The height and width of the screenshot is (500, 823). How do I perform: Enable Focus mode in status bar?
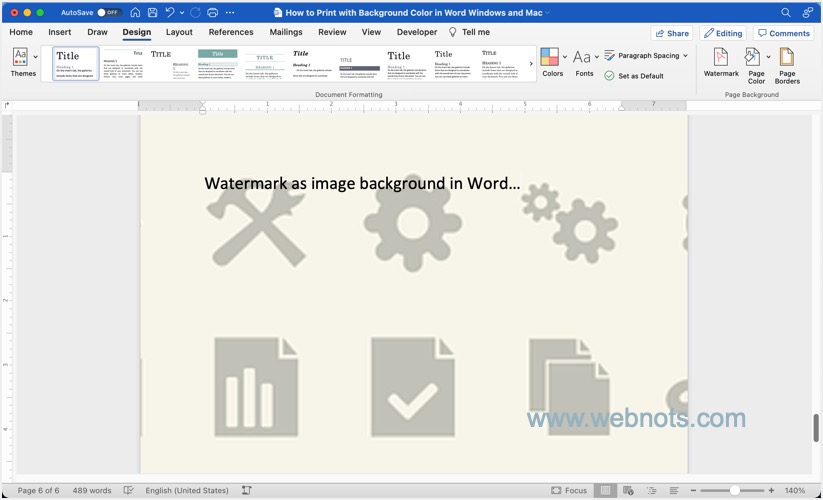tap(570, 491)
